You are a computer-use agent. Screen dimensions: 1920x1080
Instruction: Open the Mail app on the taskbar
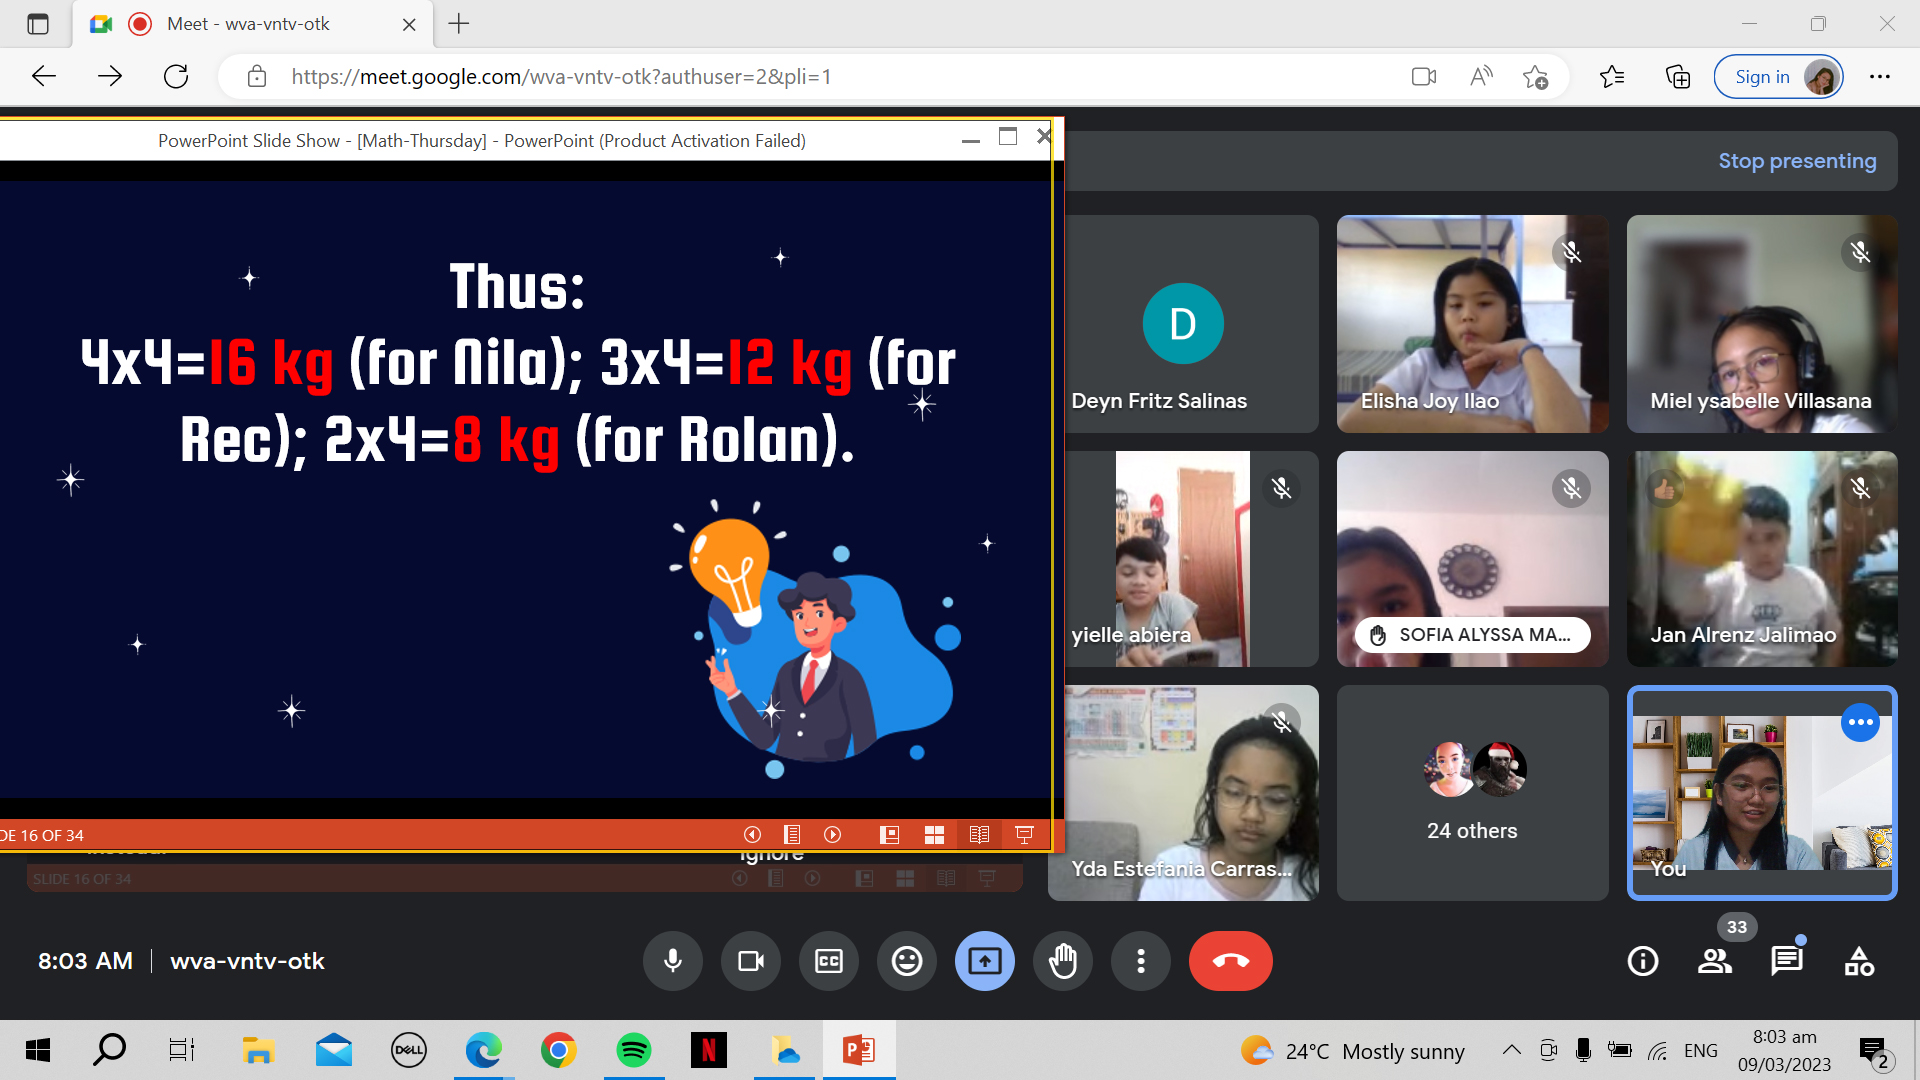(x=333, y=1050)
